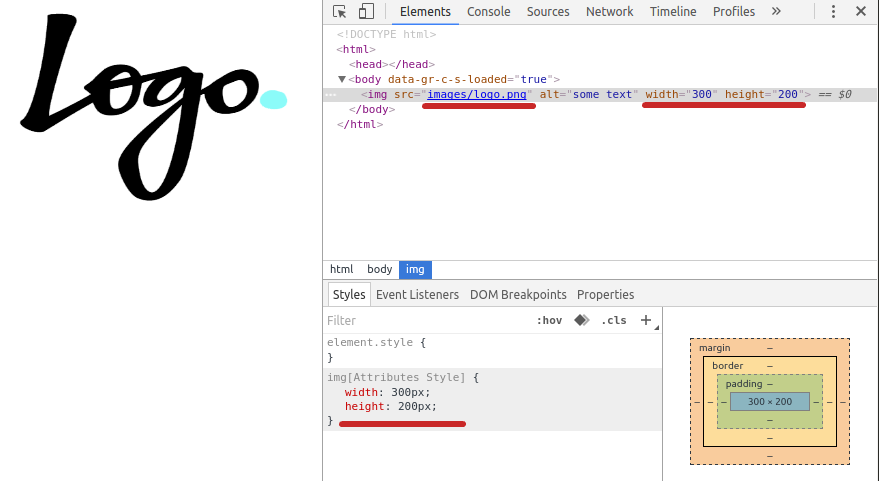879x481 pixels.
Task: Toggle the .cls class editor
Action: point(613,321)
